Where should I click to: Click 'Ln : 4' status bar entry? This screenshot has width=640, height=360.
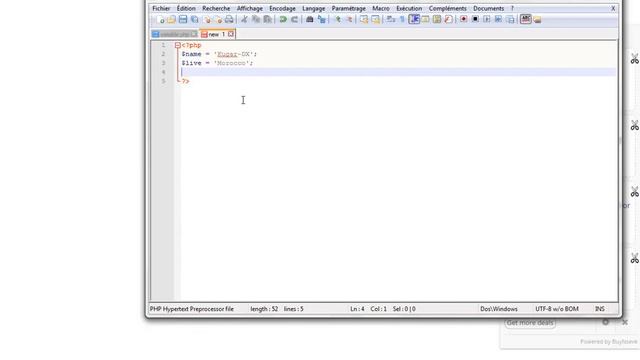357,309
